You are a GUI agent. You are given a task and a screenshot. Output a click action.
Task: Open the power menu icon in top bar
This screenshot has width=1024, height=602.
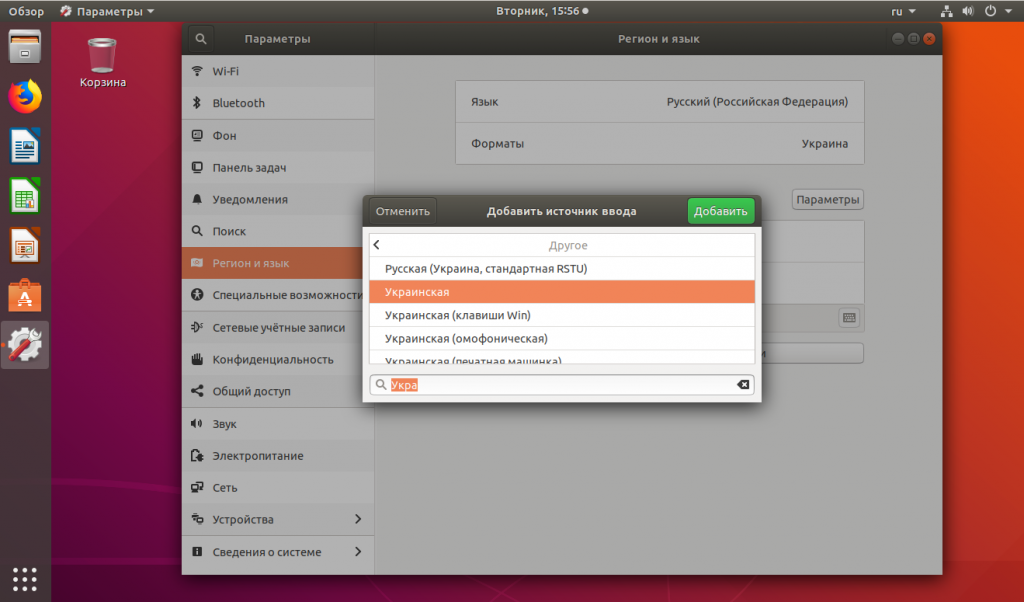point(991,11)
